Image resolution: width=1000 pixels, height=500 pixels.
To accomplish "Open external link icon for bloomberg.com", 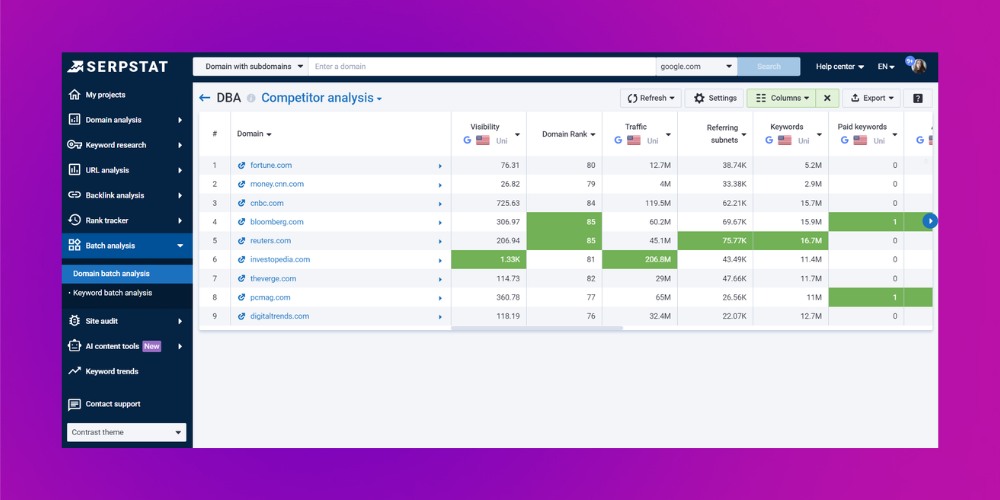I will pyautogui.click(x=241, y=222).
